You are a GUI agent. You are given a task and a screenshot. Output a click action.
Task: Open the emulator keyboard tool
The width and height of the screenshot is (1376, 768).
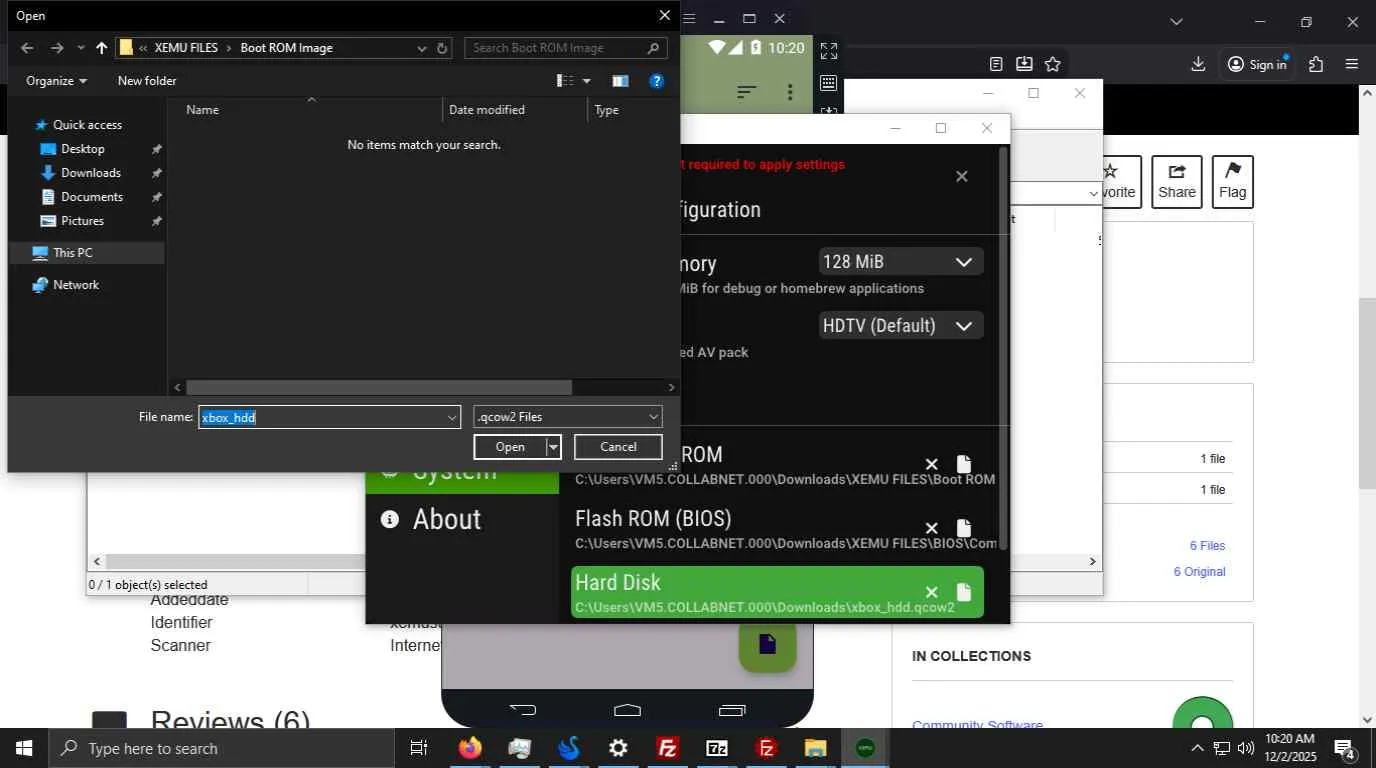[829, 83]
